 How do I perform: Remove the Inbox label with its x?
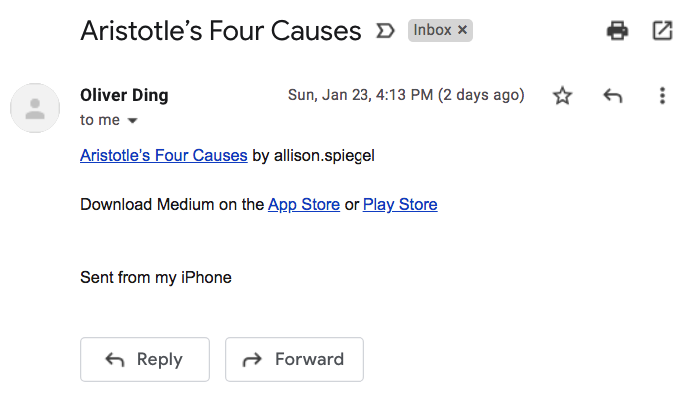(x=462, y=30)
